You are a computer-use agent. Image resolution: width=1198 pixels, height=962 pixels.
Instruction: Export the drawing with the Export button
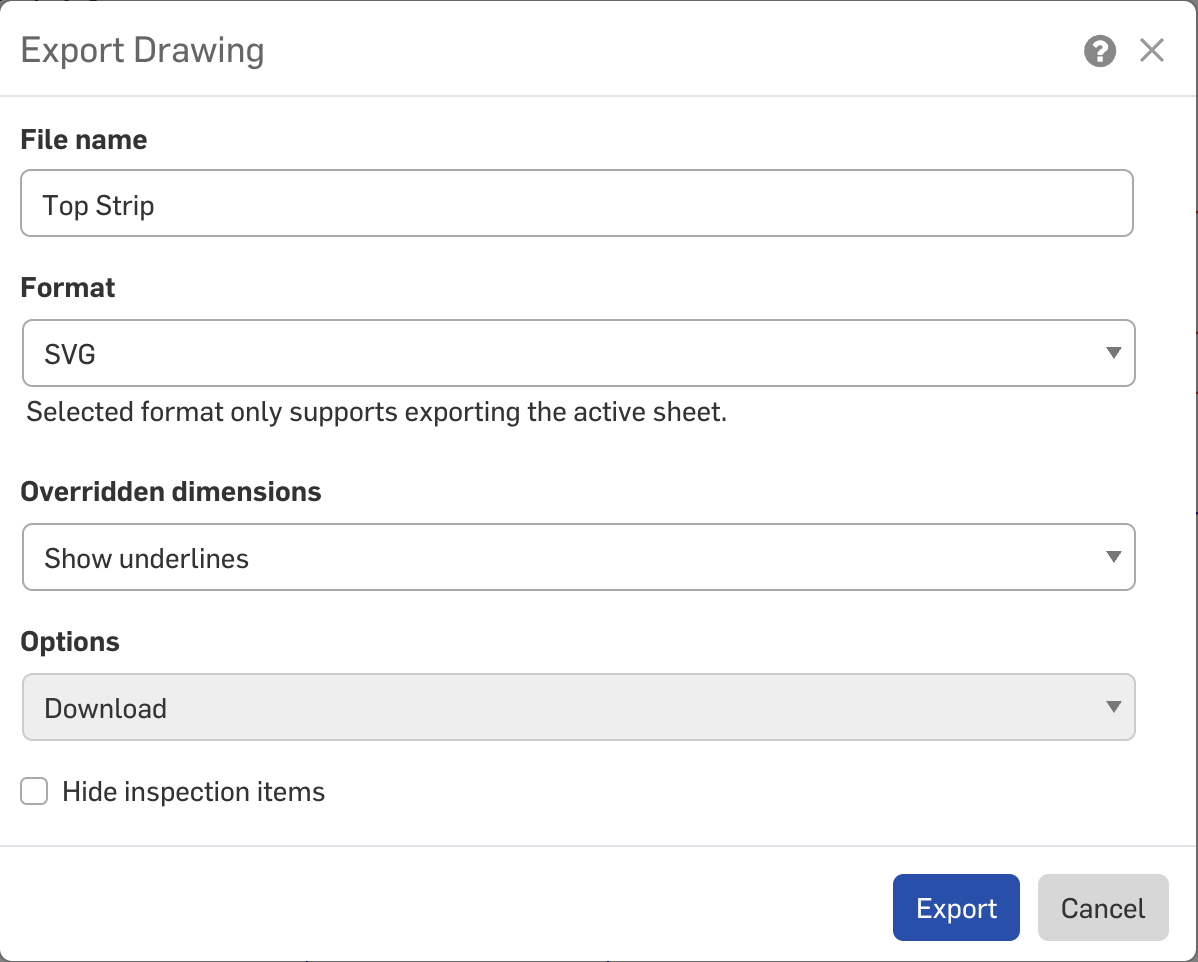(x=956, y=908)
